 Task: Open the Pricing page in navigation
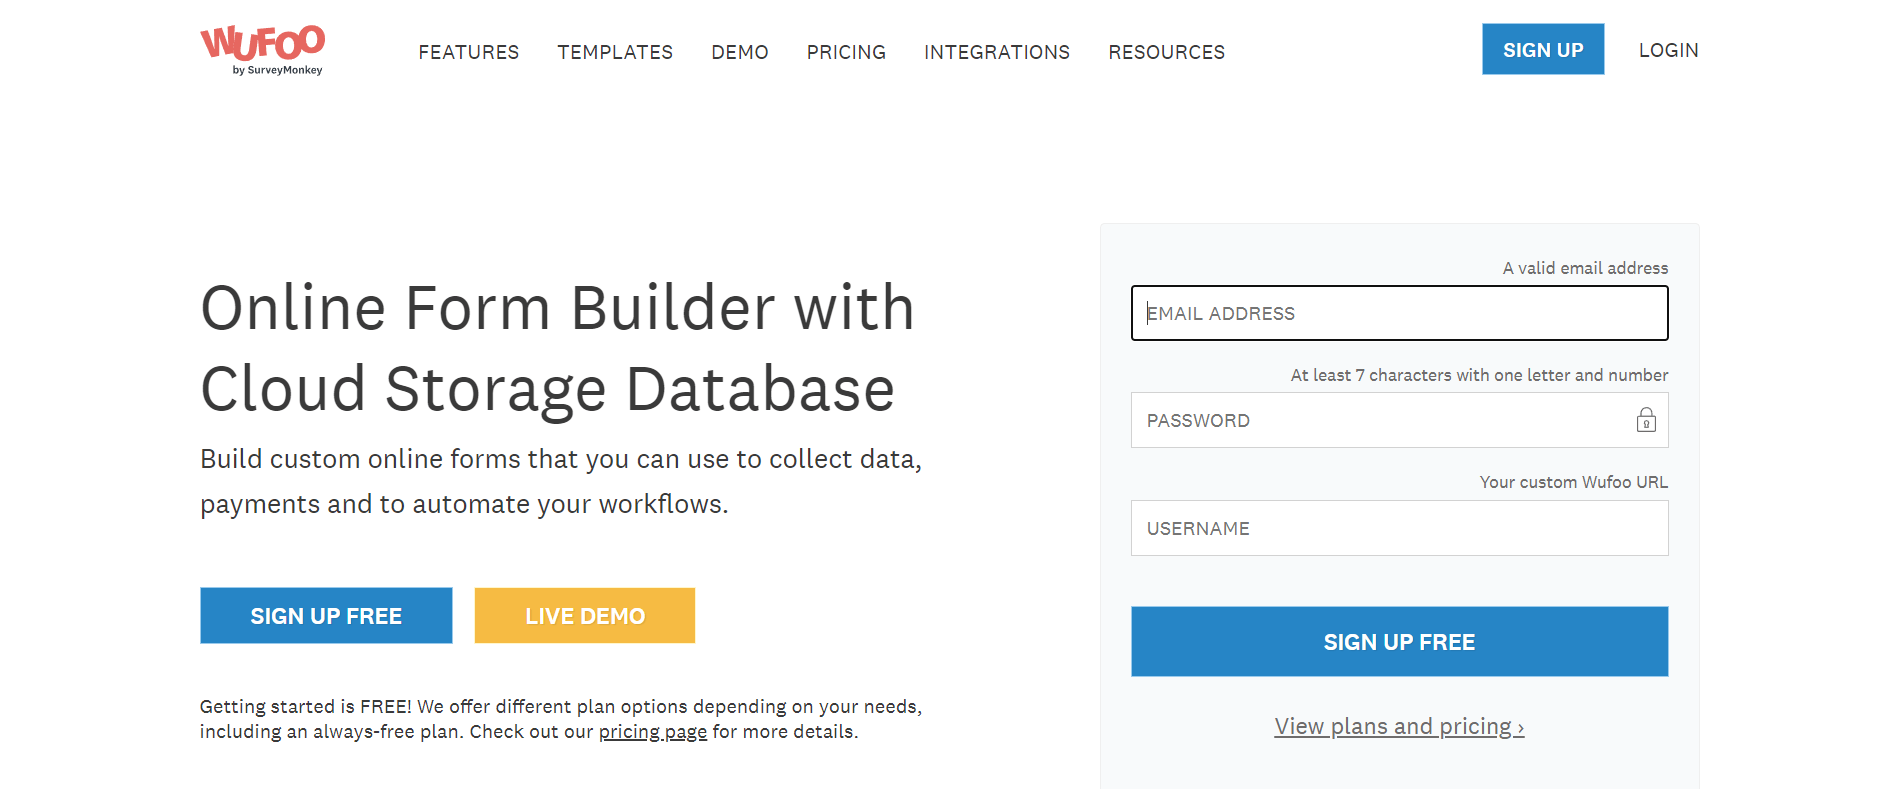tap(846, 52)
